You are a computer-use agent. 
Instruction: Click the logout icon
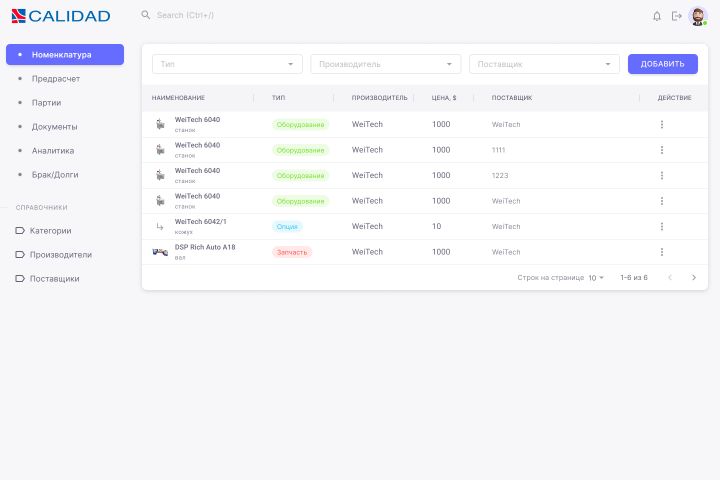pyautogui.click(x=676, y=16)
